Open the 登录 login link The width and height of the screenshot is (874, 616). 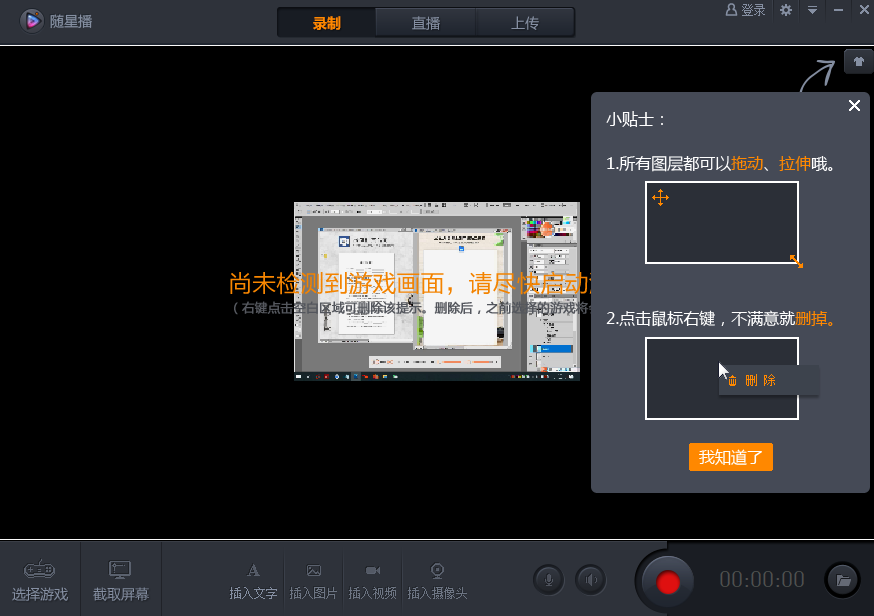746,10
